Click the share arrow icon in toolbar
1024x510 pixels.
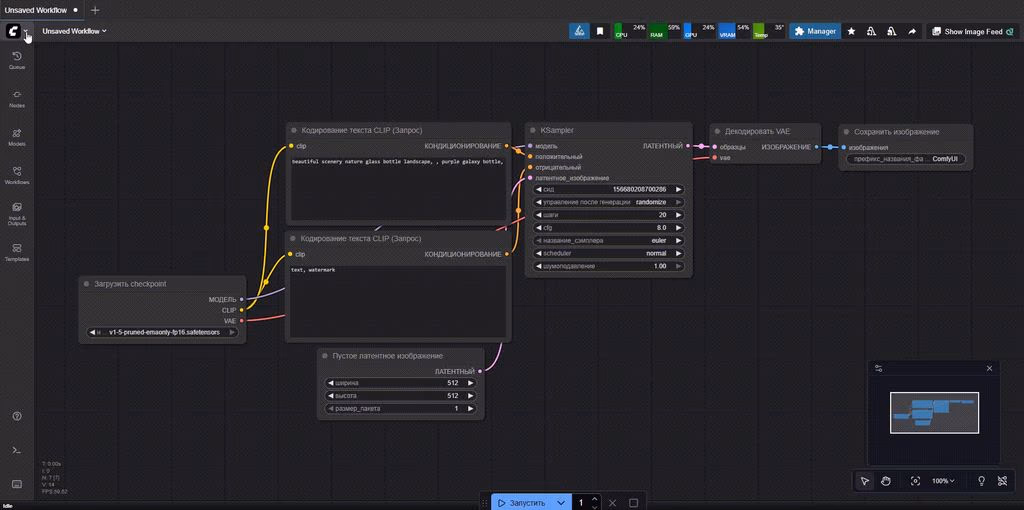click(912, 31)
